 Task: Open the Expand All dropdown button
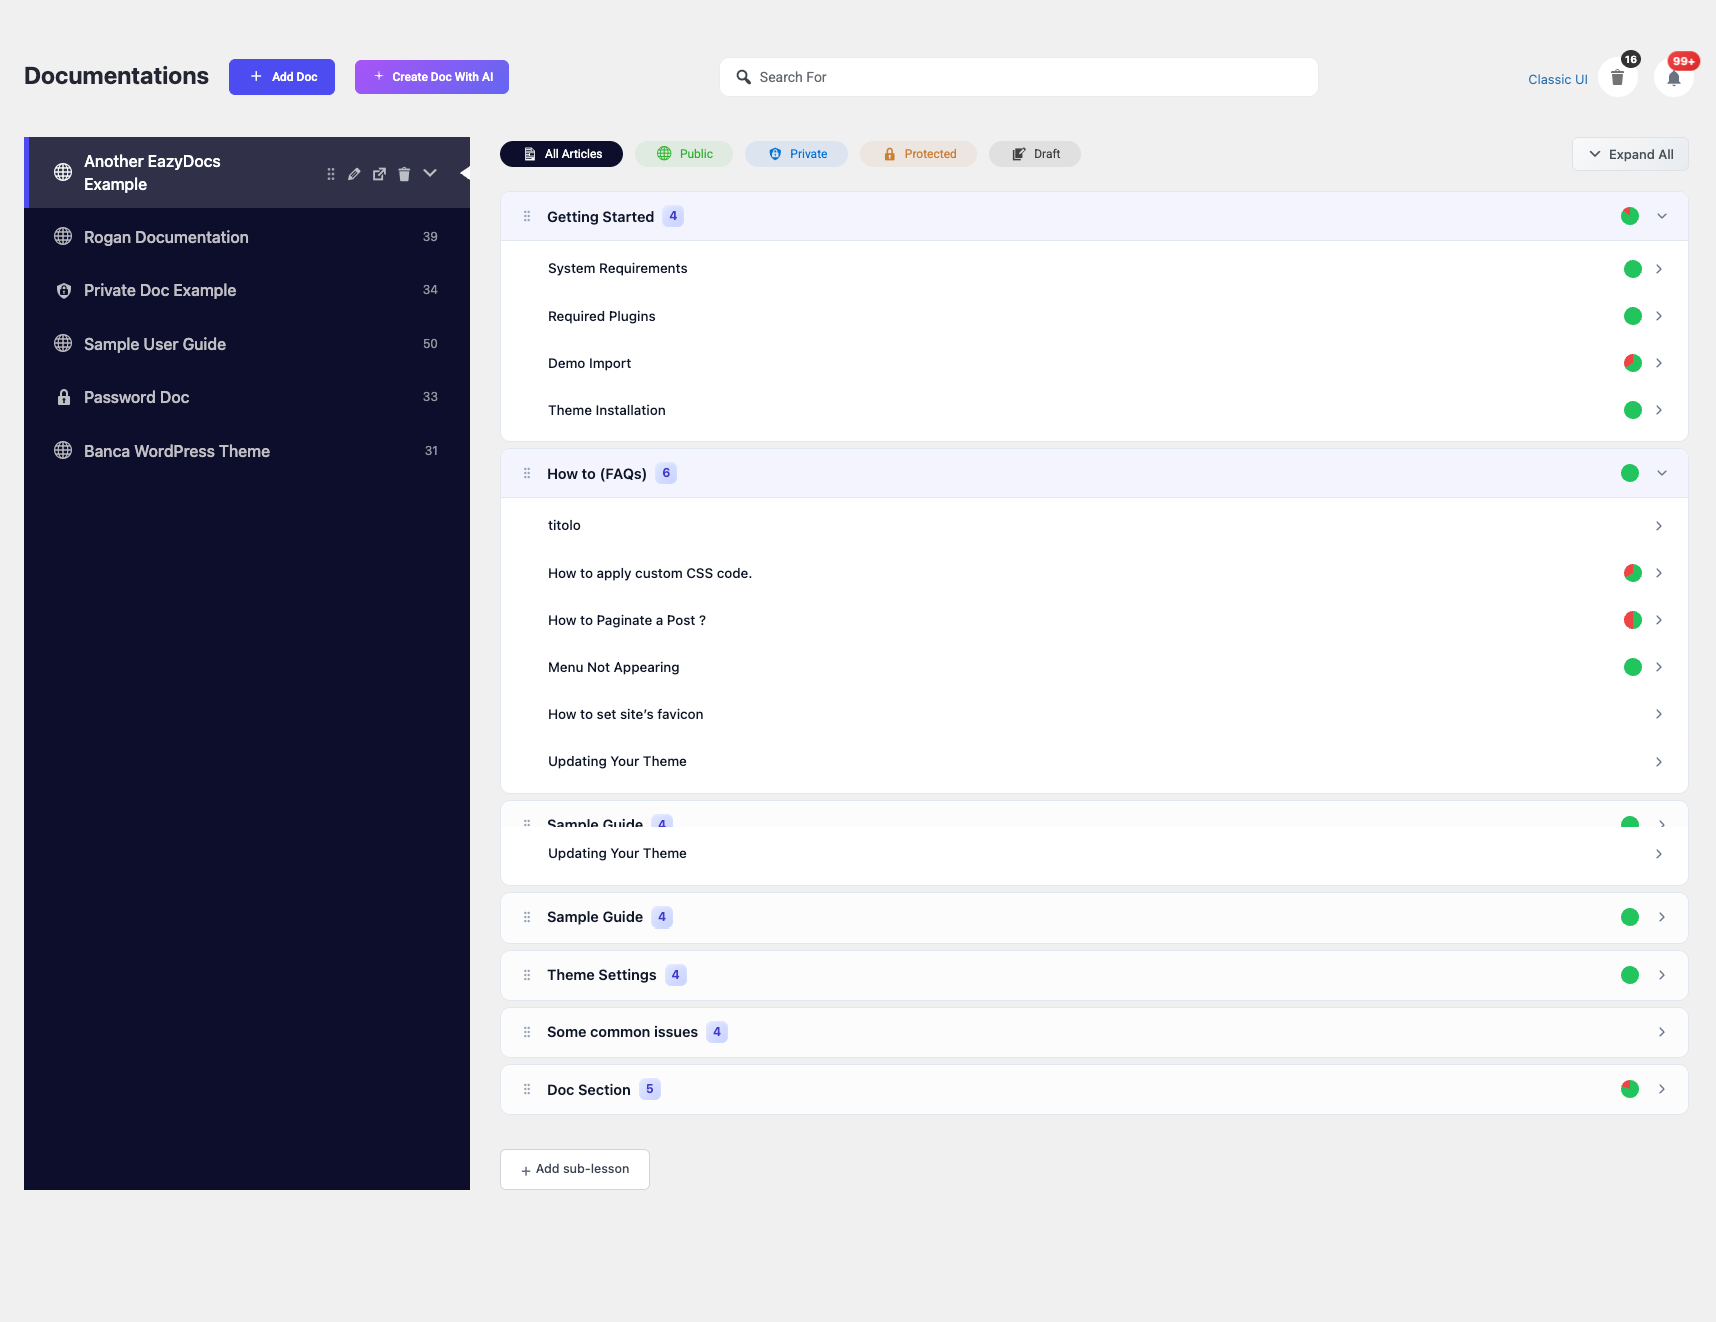[1630, 154]
